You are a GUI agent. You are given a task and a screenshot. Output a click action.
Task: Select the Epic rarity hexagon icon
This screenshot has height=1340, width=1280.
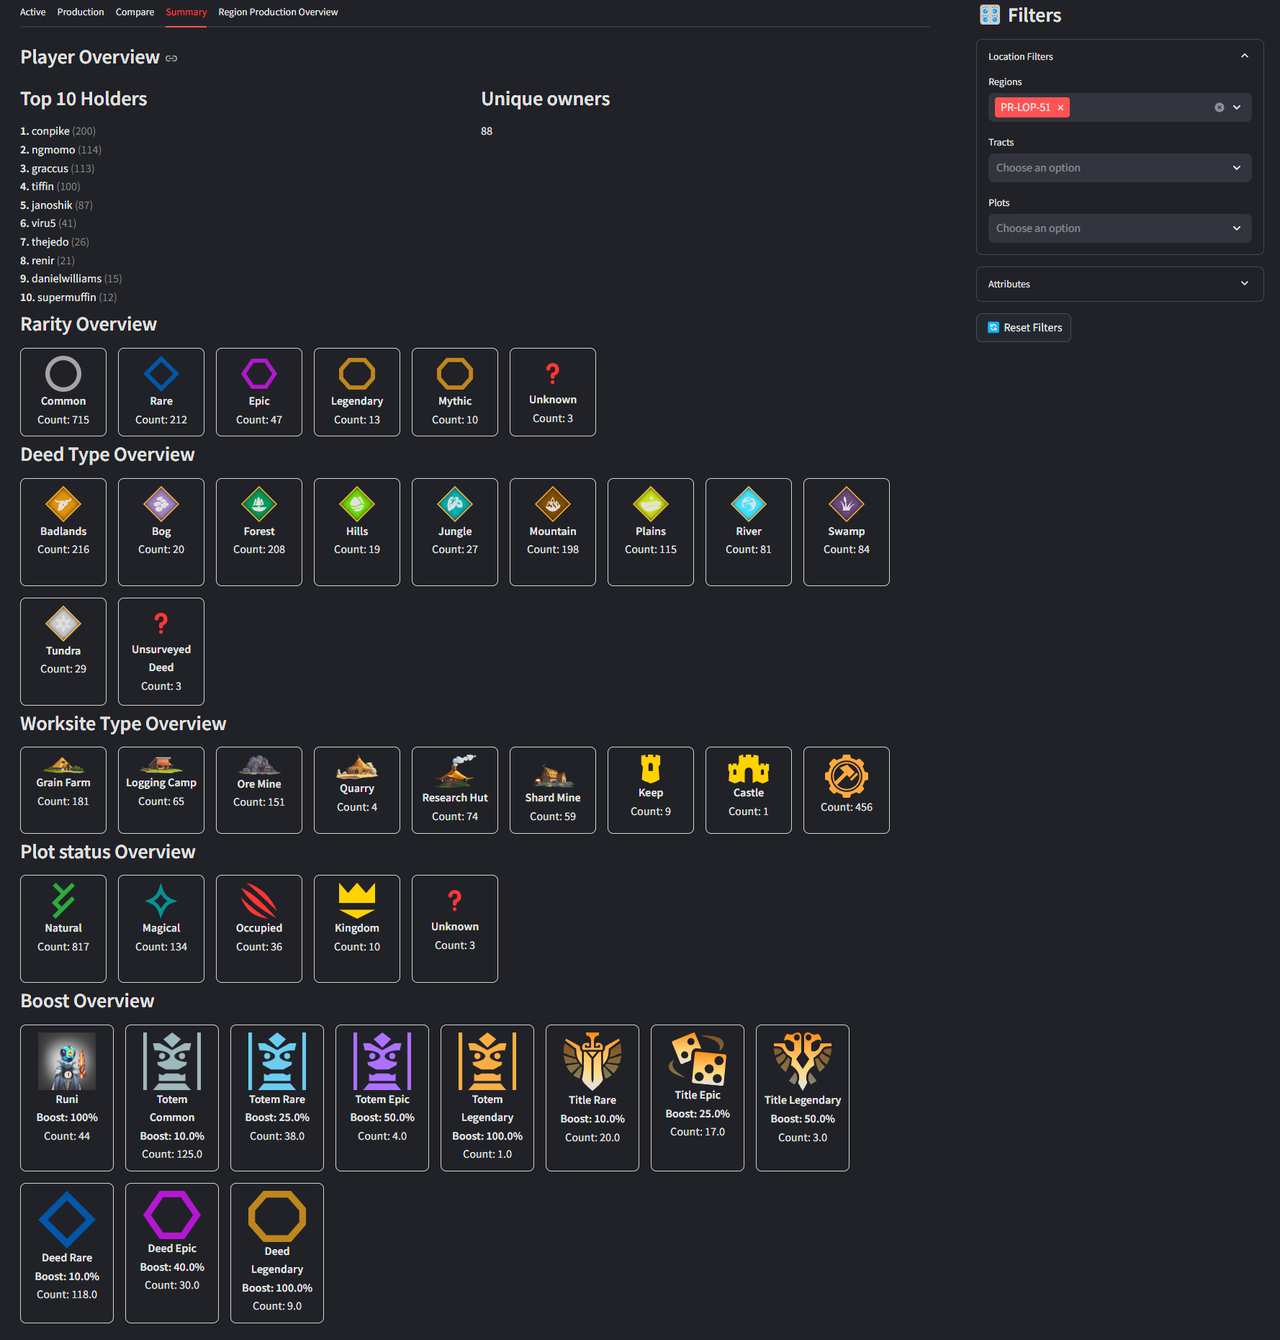tap(259, 374)
